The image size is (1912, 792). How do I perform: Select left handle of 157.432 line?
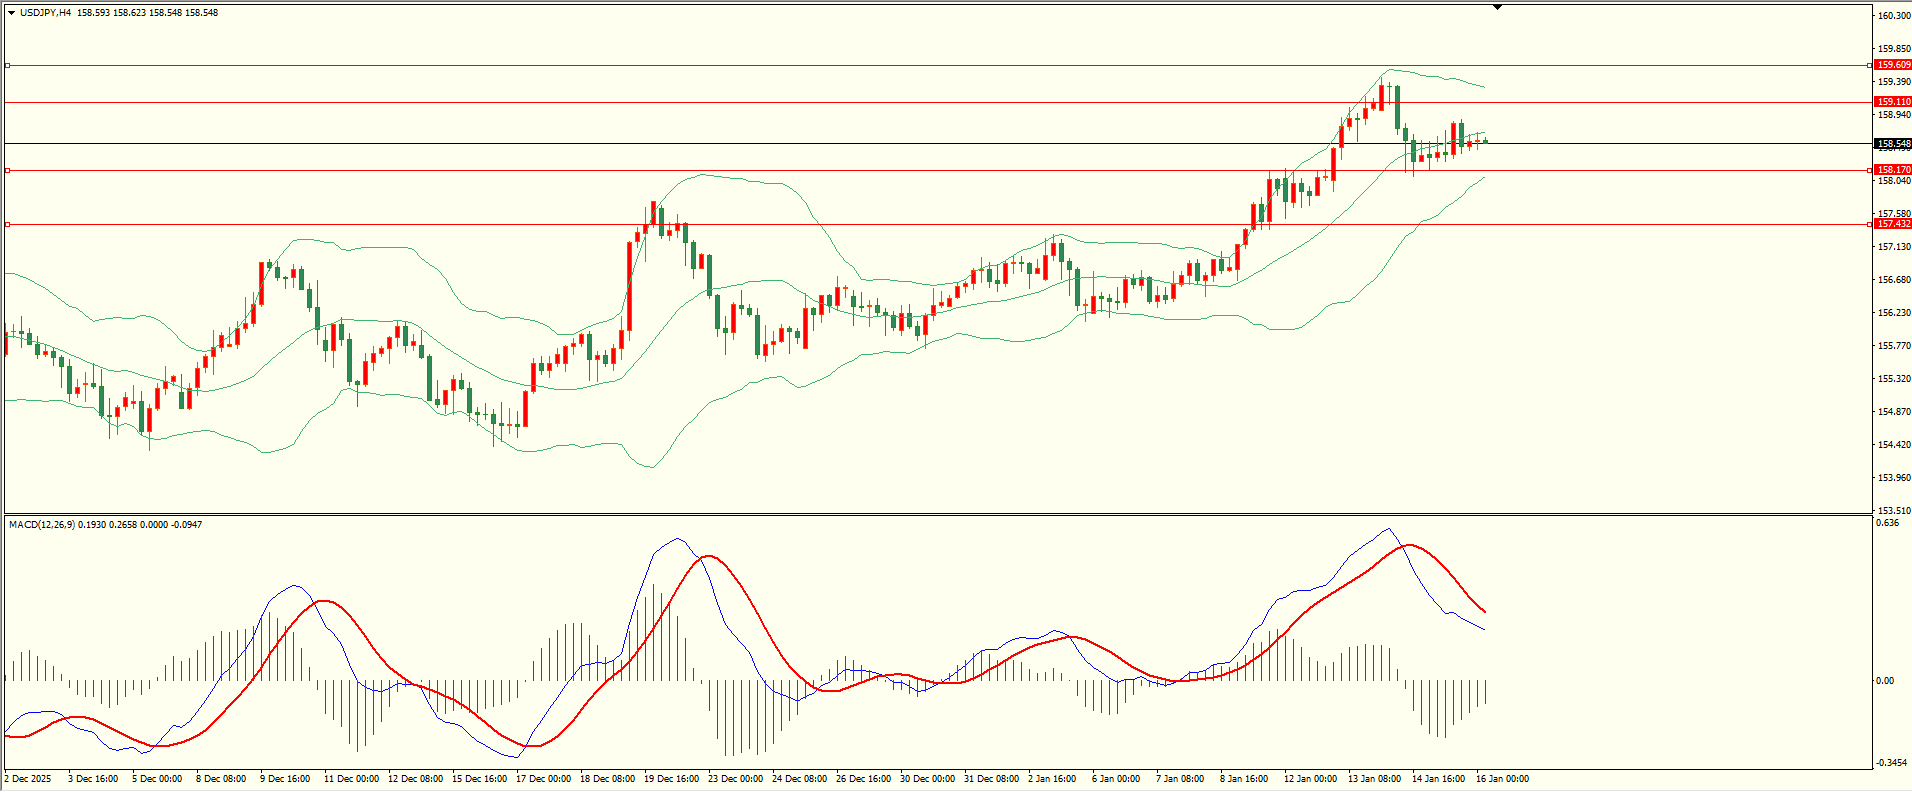8,224
